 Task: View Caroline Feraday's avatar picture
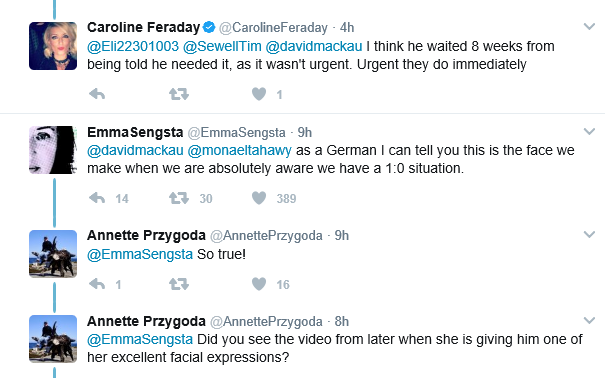[53, 46]
